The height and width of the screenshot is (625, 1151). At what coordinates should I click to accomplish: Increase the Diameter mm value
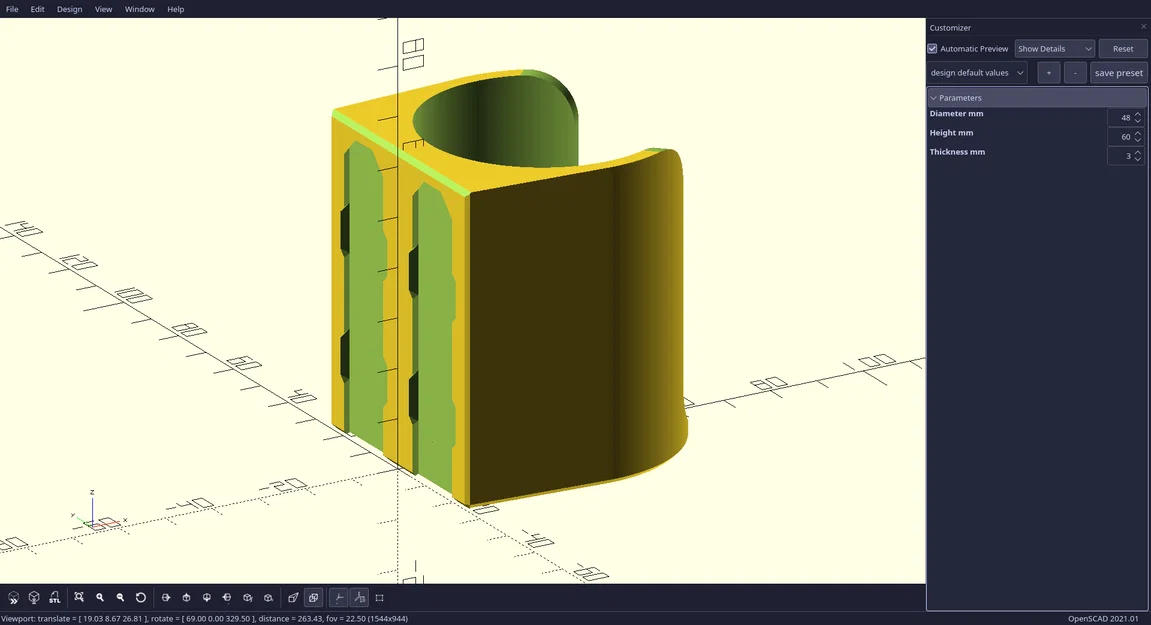point(1138,114)
